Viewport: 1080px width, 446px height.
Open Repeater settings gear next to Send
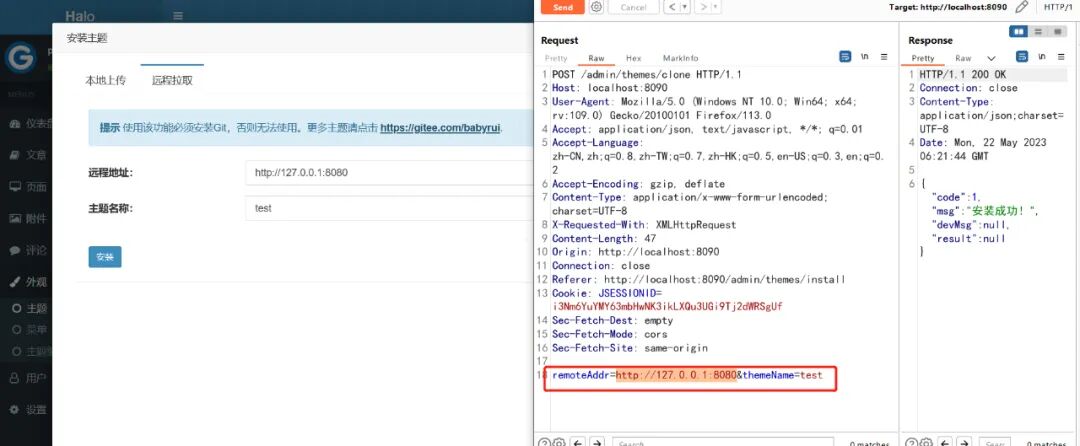[x=596, y=7]
